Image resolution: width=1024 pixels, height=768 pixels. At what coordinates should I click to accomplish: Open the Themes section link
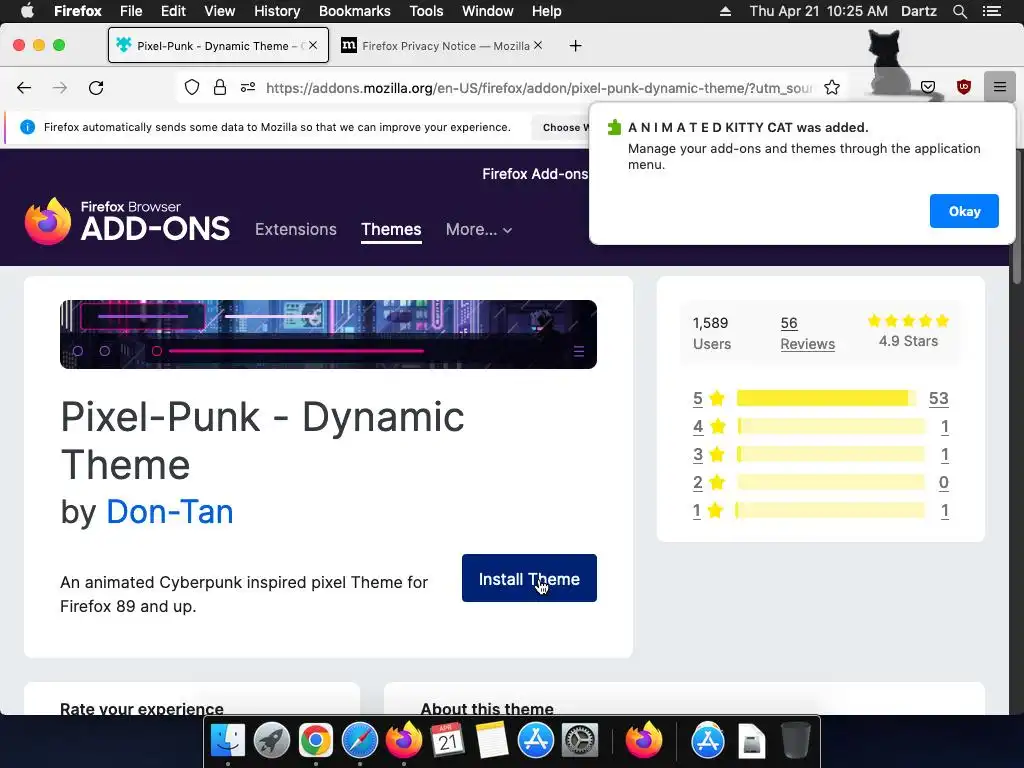[x=391, y=229]
